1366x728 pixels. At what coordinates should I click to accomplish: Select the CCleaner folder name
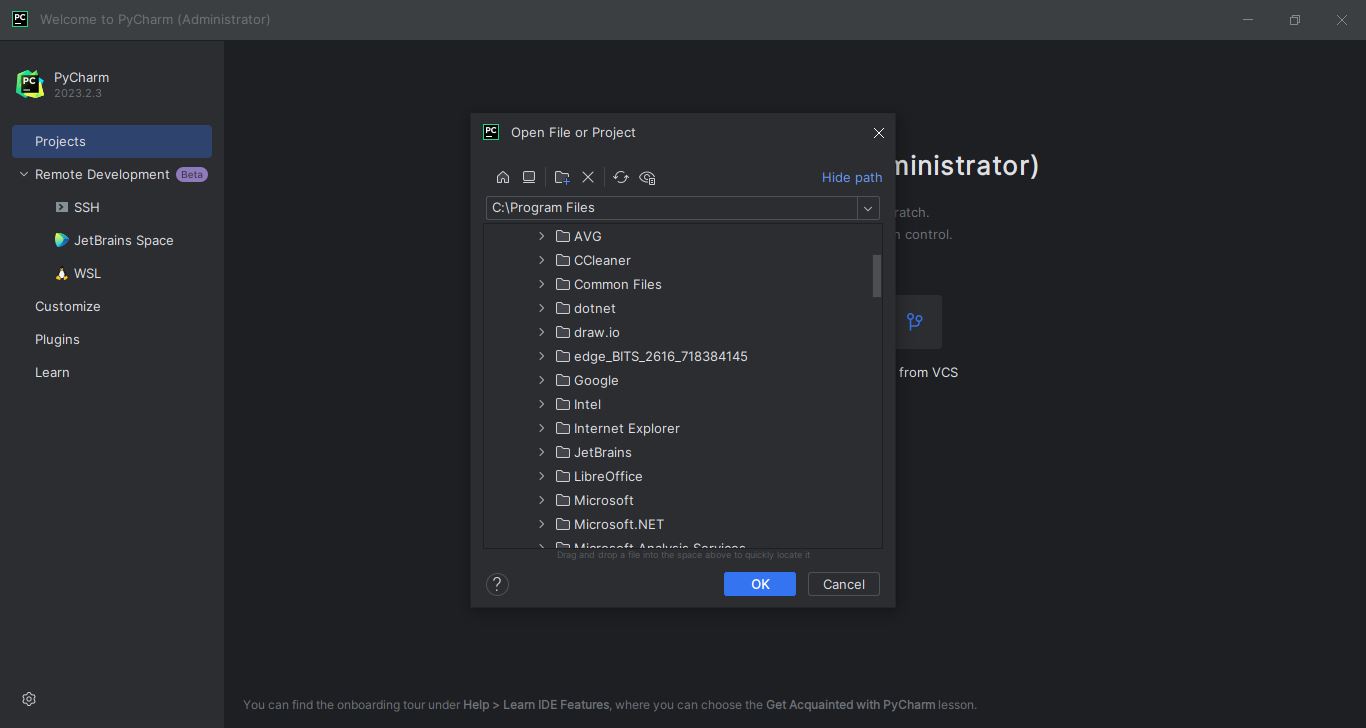pyautogui.click(x=602, y=260)
